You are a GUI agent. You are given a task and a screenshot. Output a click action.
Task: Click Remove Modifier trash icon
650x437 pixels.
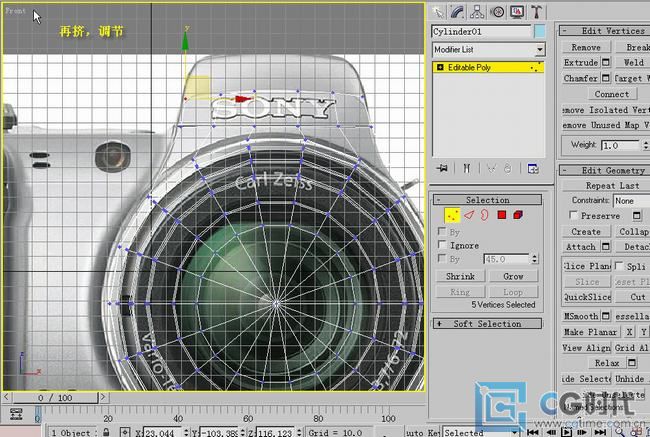tap(507, 168)
